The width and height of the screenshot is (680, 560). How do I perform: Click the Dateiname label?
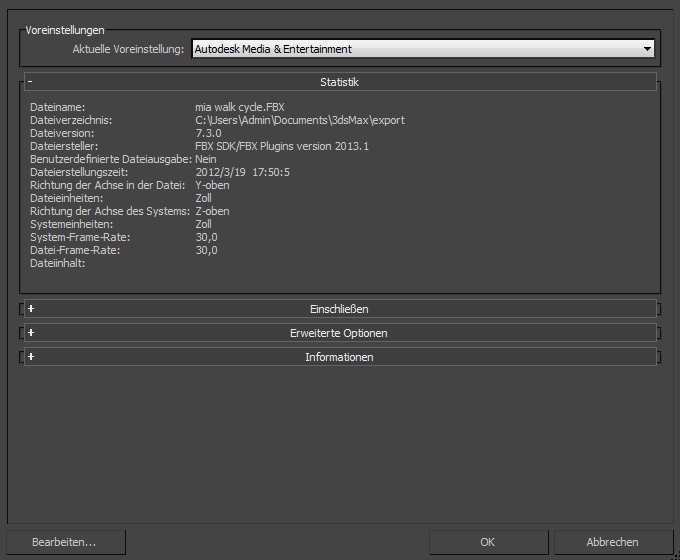tap(58, 107)
